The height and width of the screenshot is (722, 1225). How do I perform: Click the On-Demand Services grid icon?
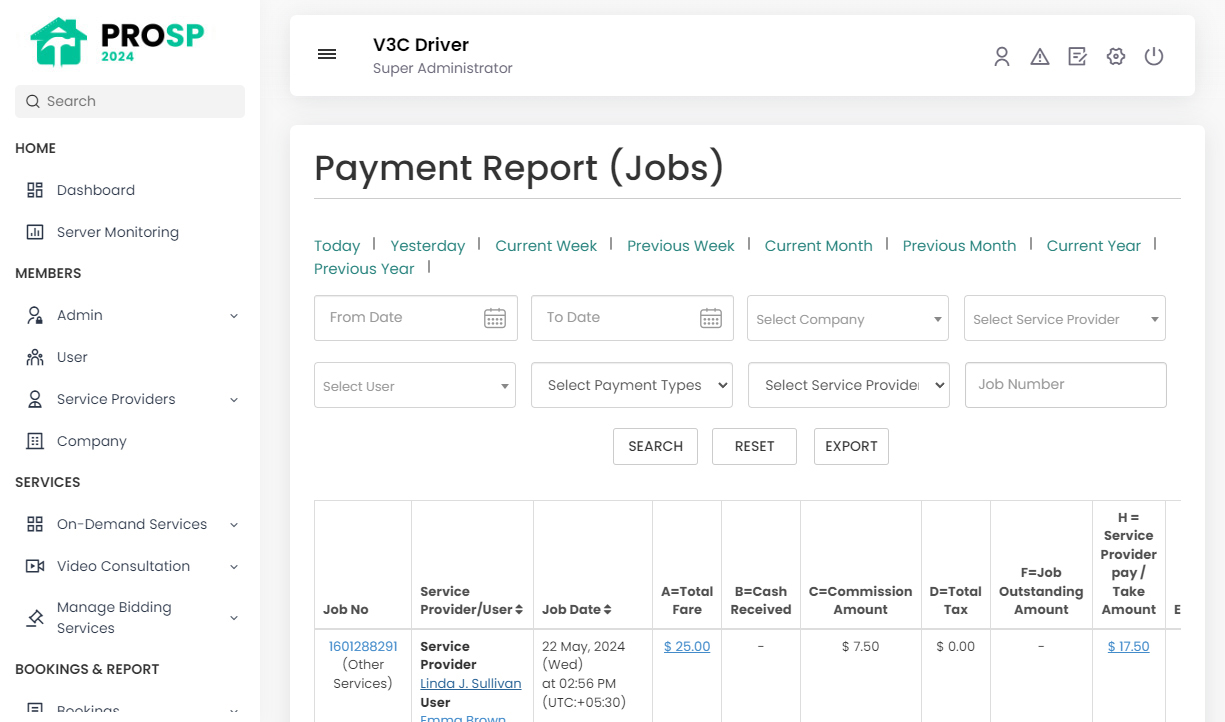click(35, 524)
